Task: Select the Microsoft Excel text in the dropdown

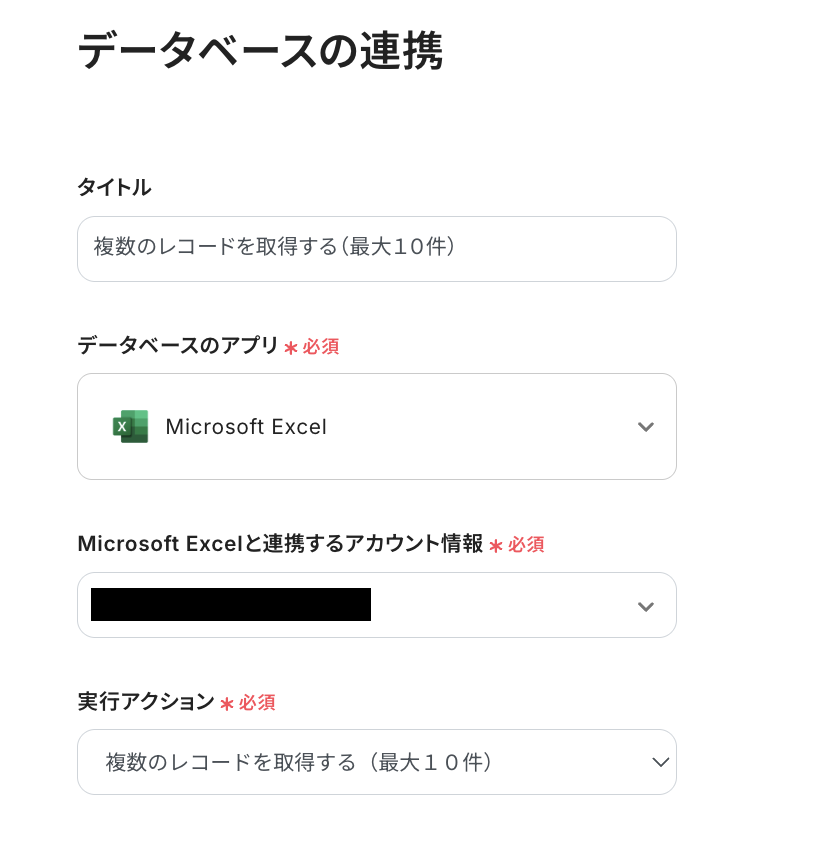Action: click(x=246, y=427)
